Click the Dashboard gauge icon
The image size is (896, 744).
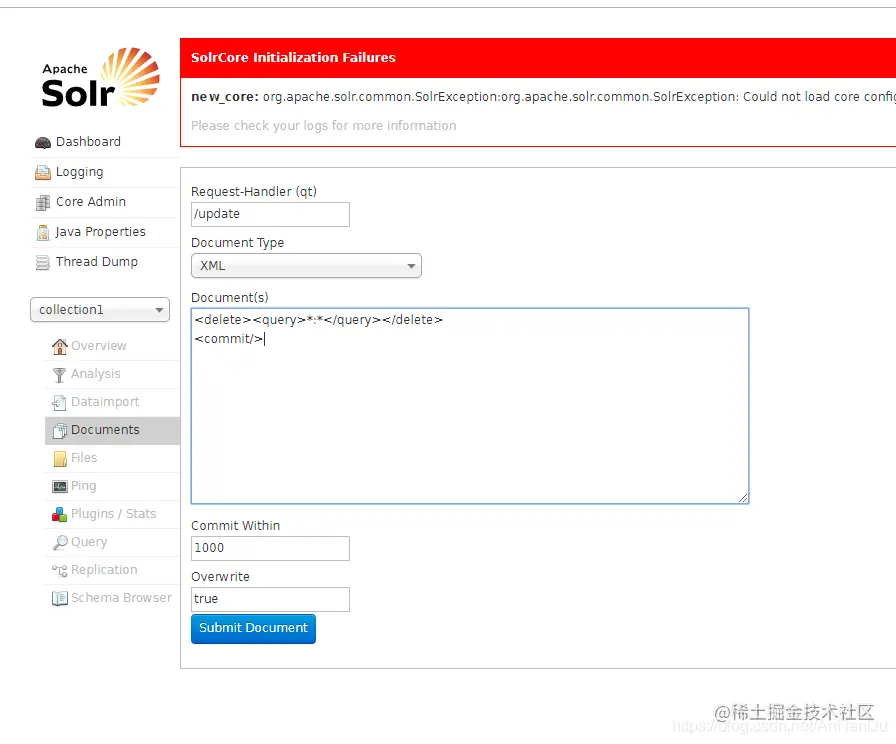[43, 142]
